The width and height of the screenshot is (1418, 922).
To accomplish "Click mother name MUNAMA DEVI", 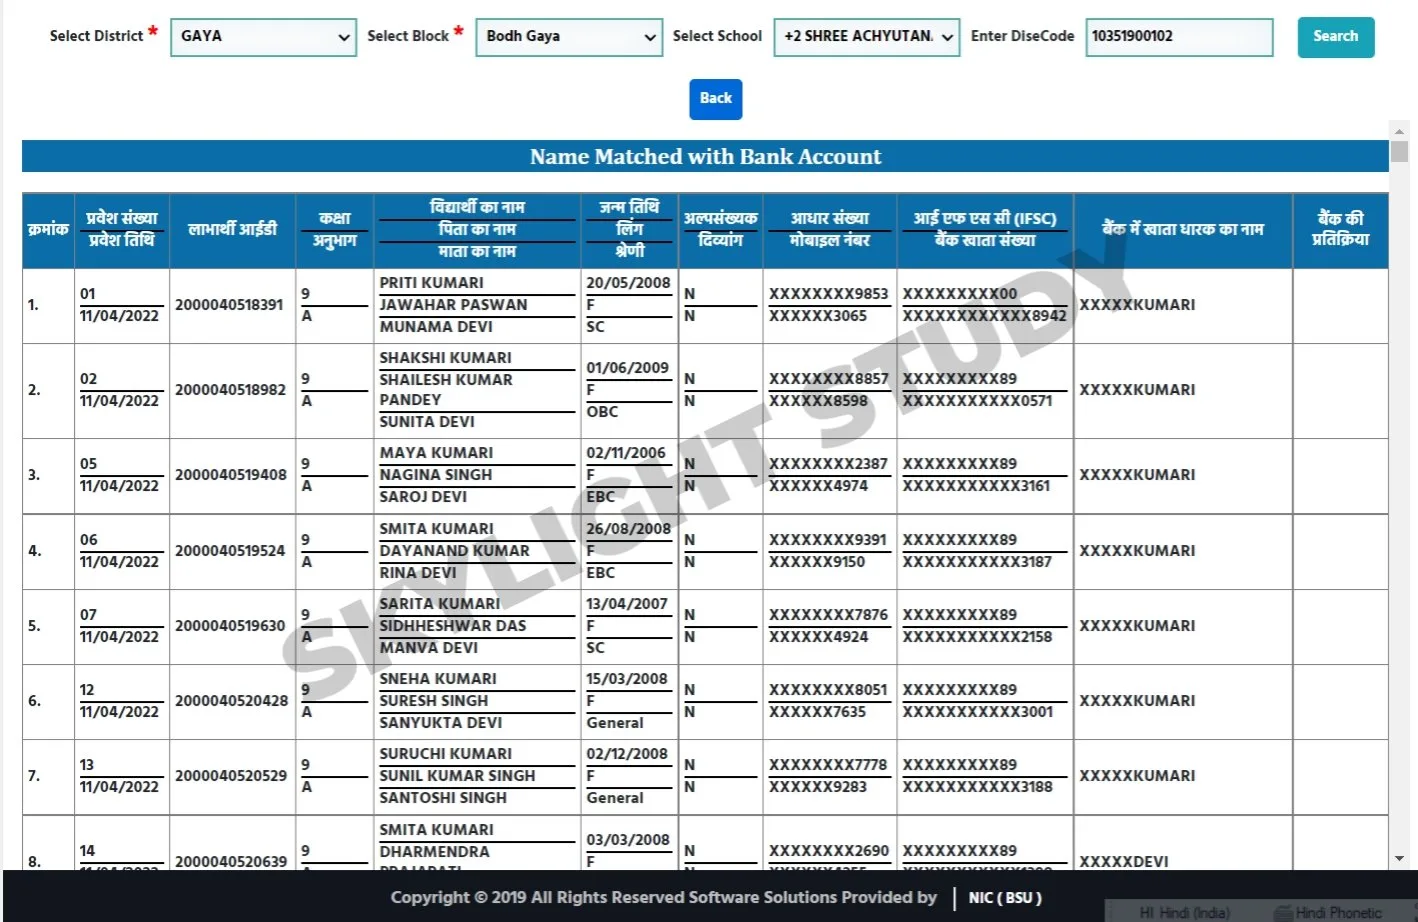I will pos(436,327).
